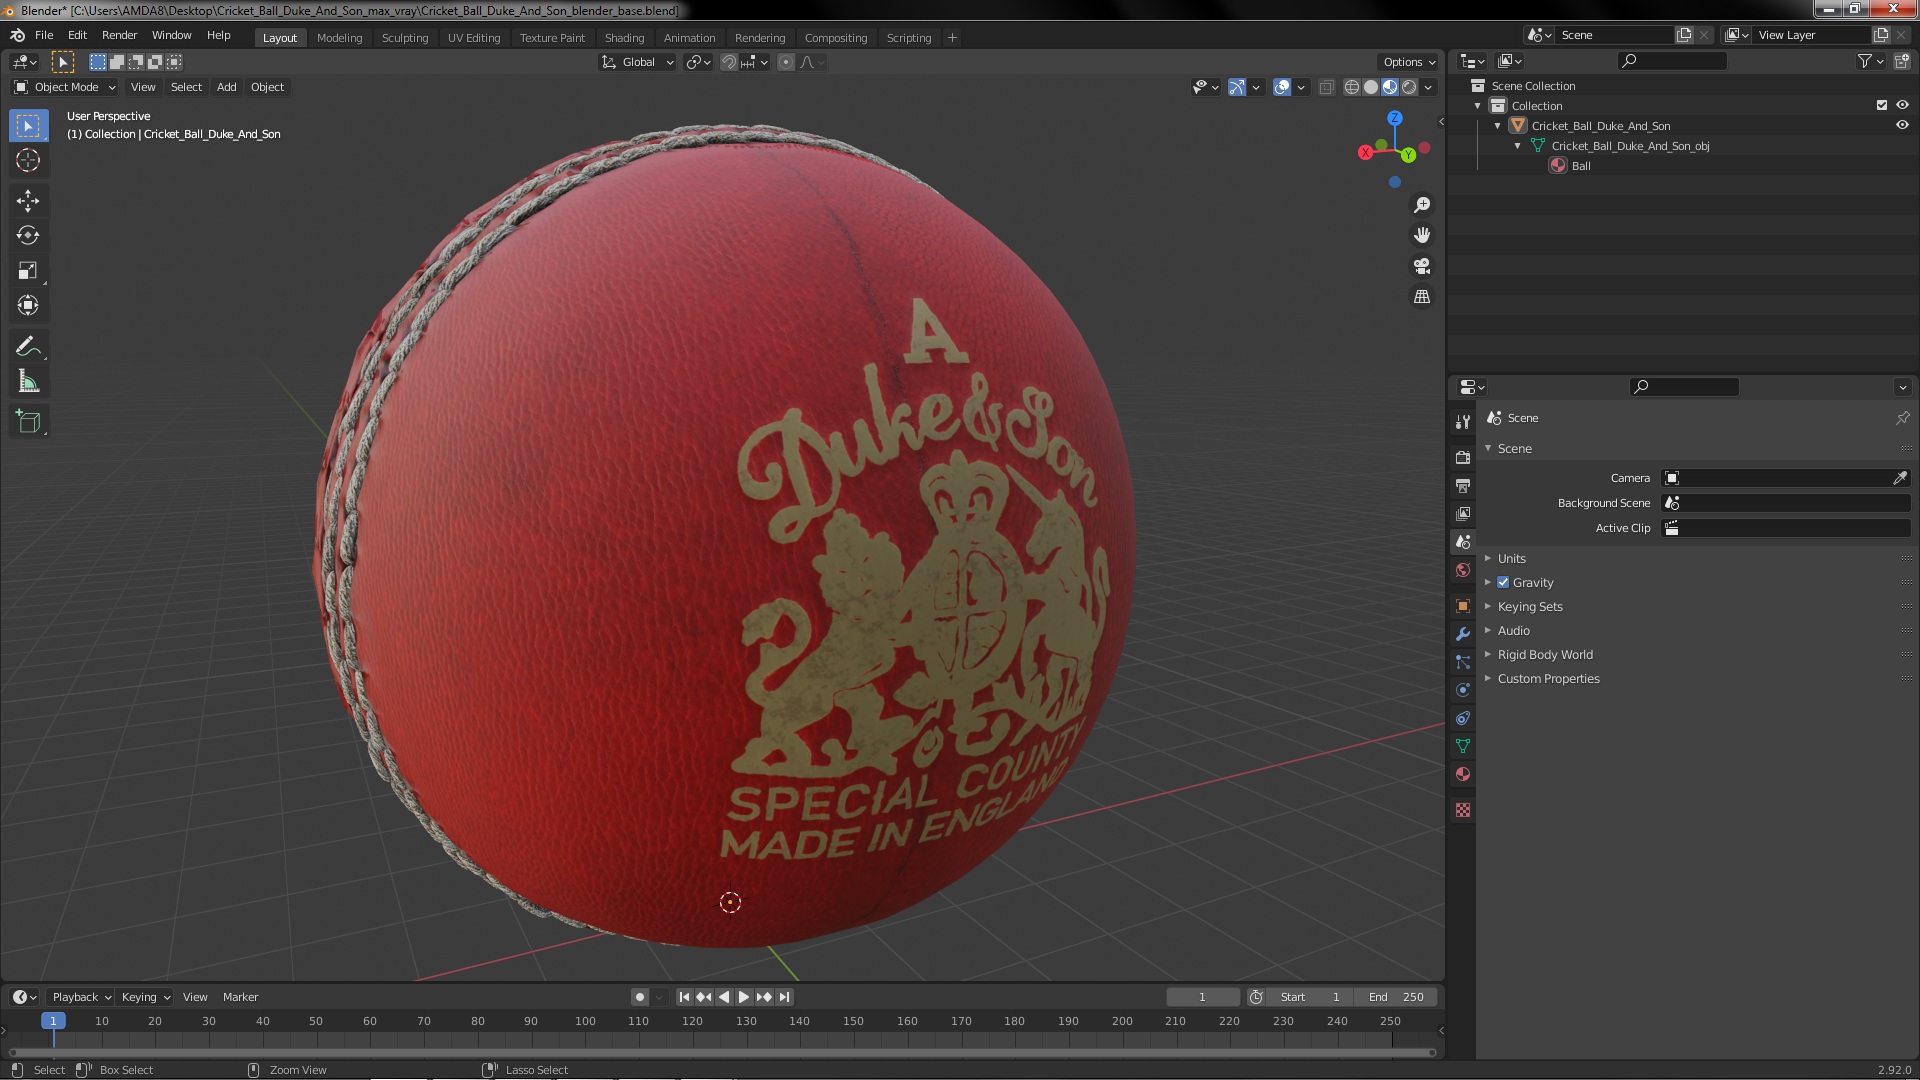The width and height of the screenshot is (1920, 1080).
Task: Expand the Units panel
Action: coord(1511,558)
